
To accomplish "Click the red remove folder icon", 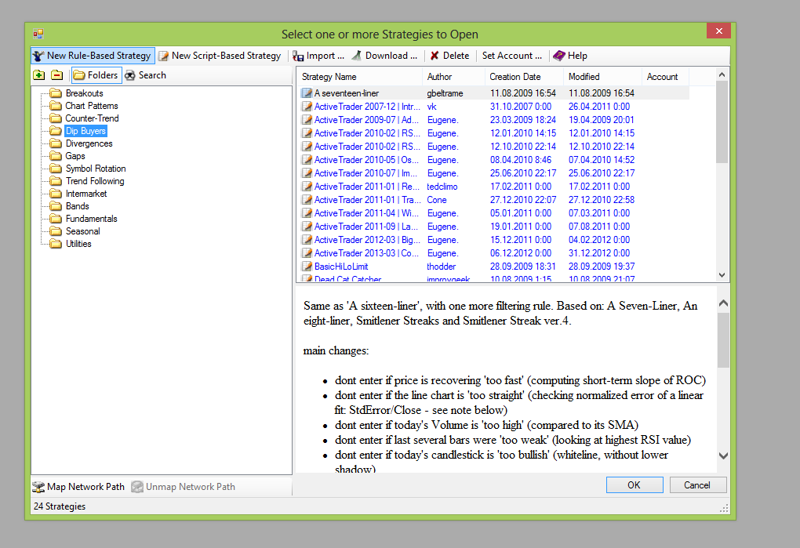I will coord(57,75).
